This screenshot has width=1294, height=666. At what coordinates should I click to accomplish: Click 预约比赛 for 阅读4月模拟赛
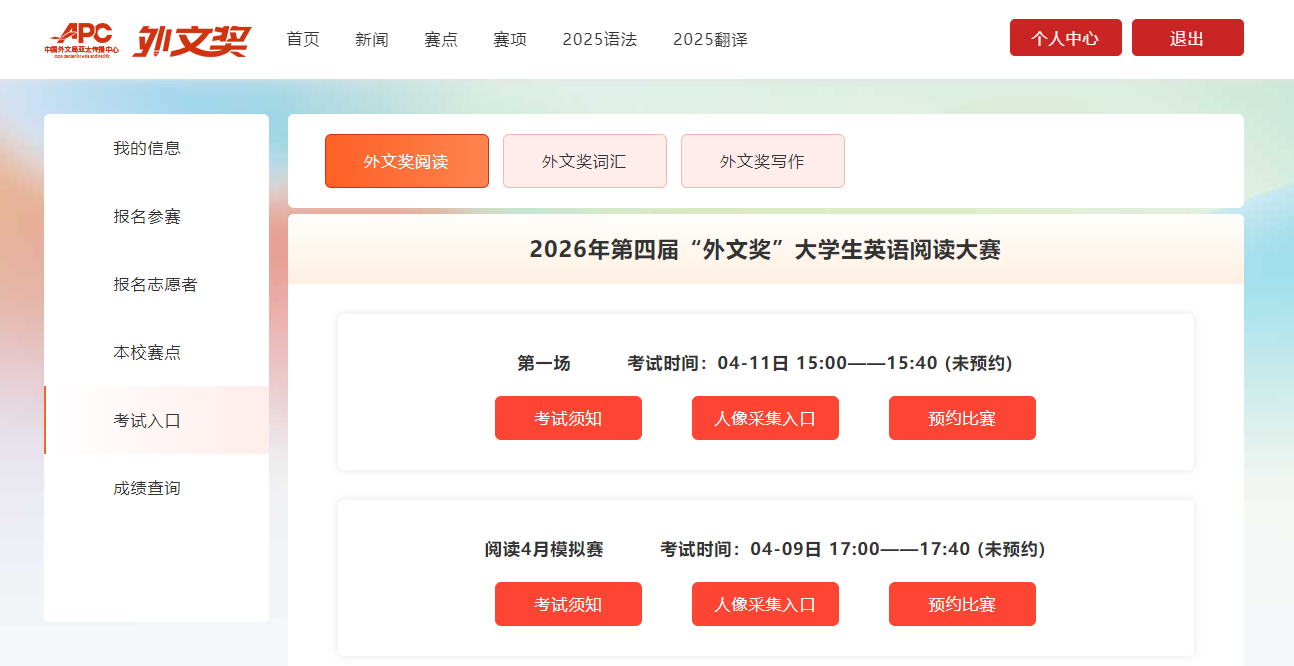click(962, 604)
